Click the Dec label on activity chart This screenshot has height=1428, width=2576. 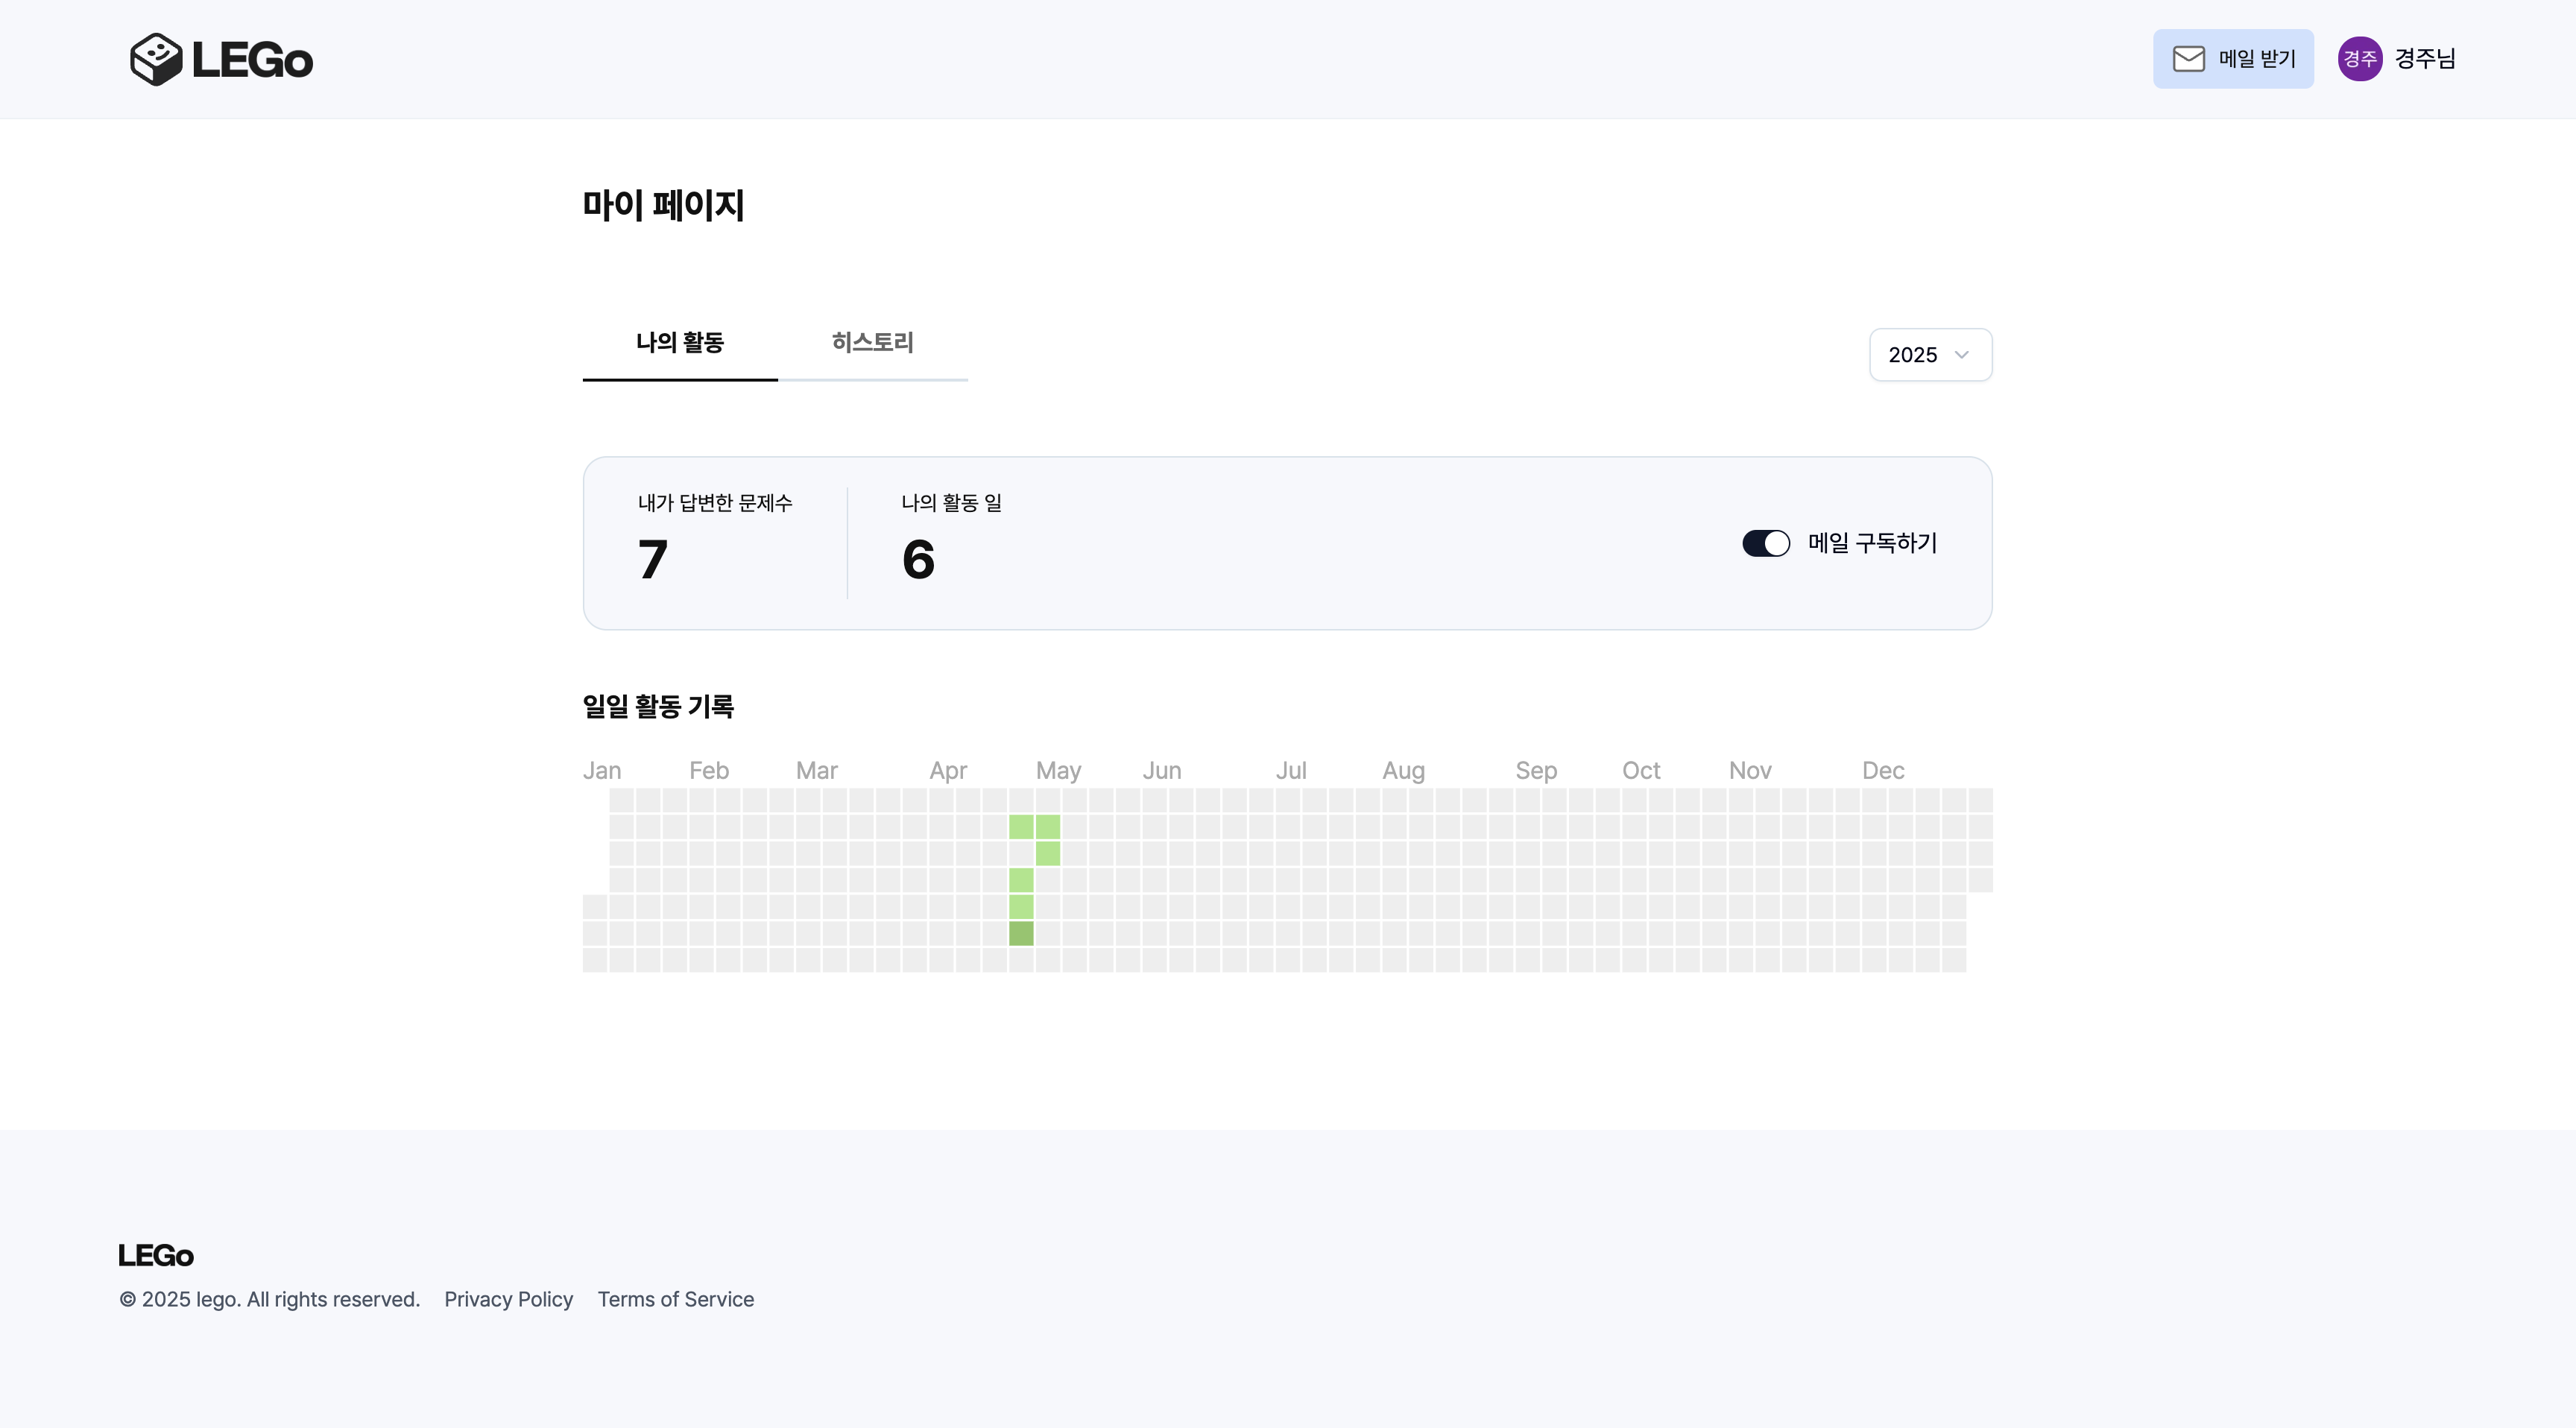[x=1883, y=771]
